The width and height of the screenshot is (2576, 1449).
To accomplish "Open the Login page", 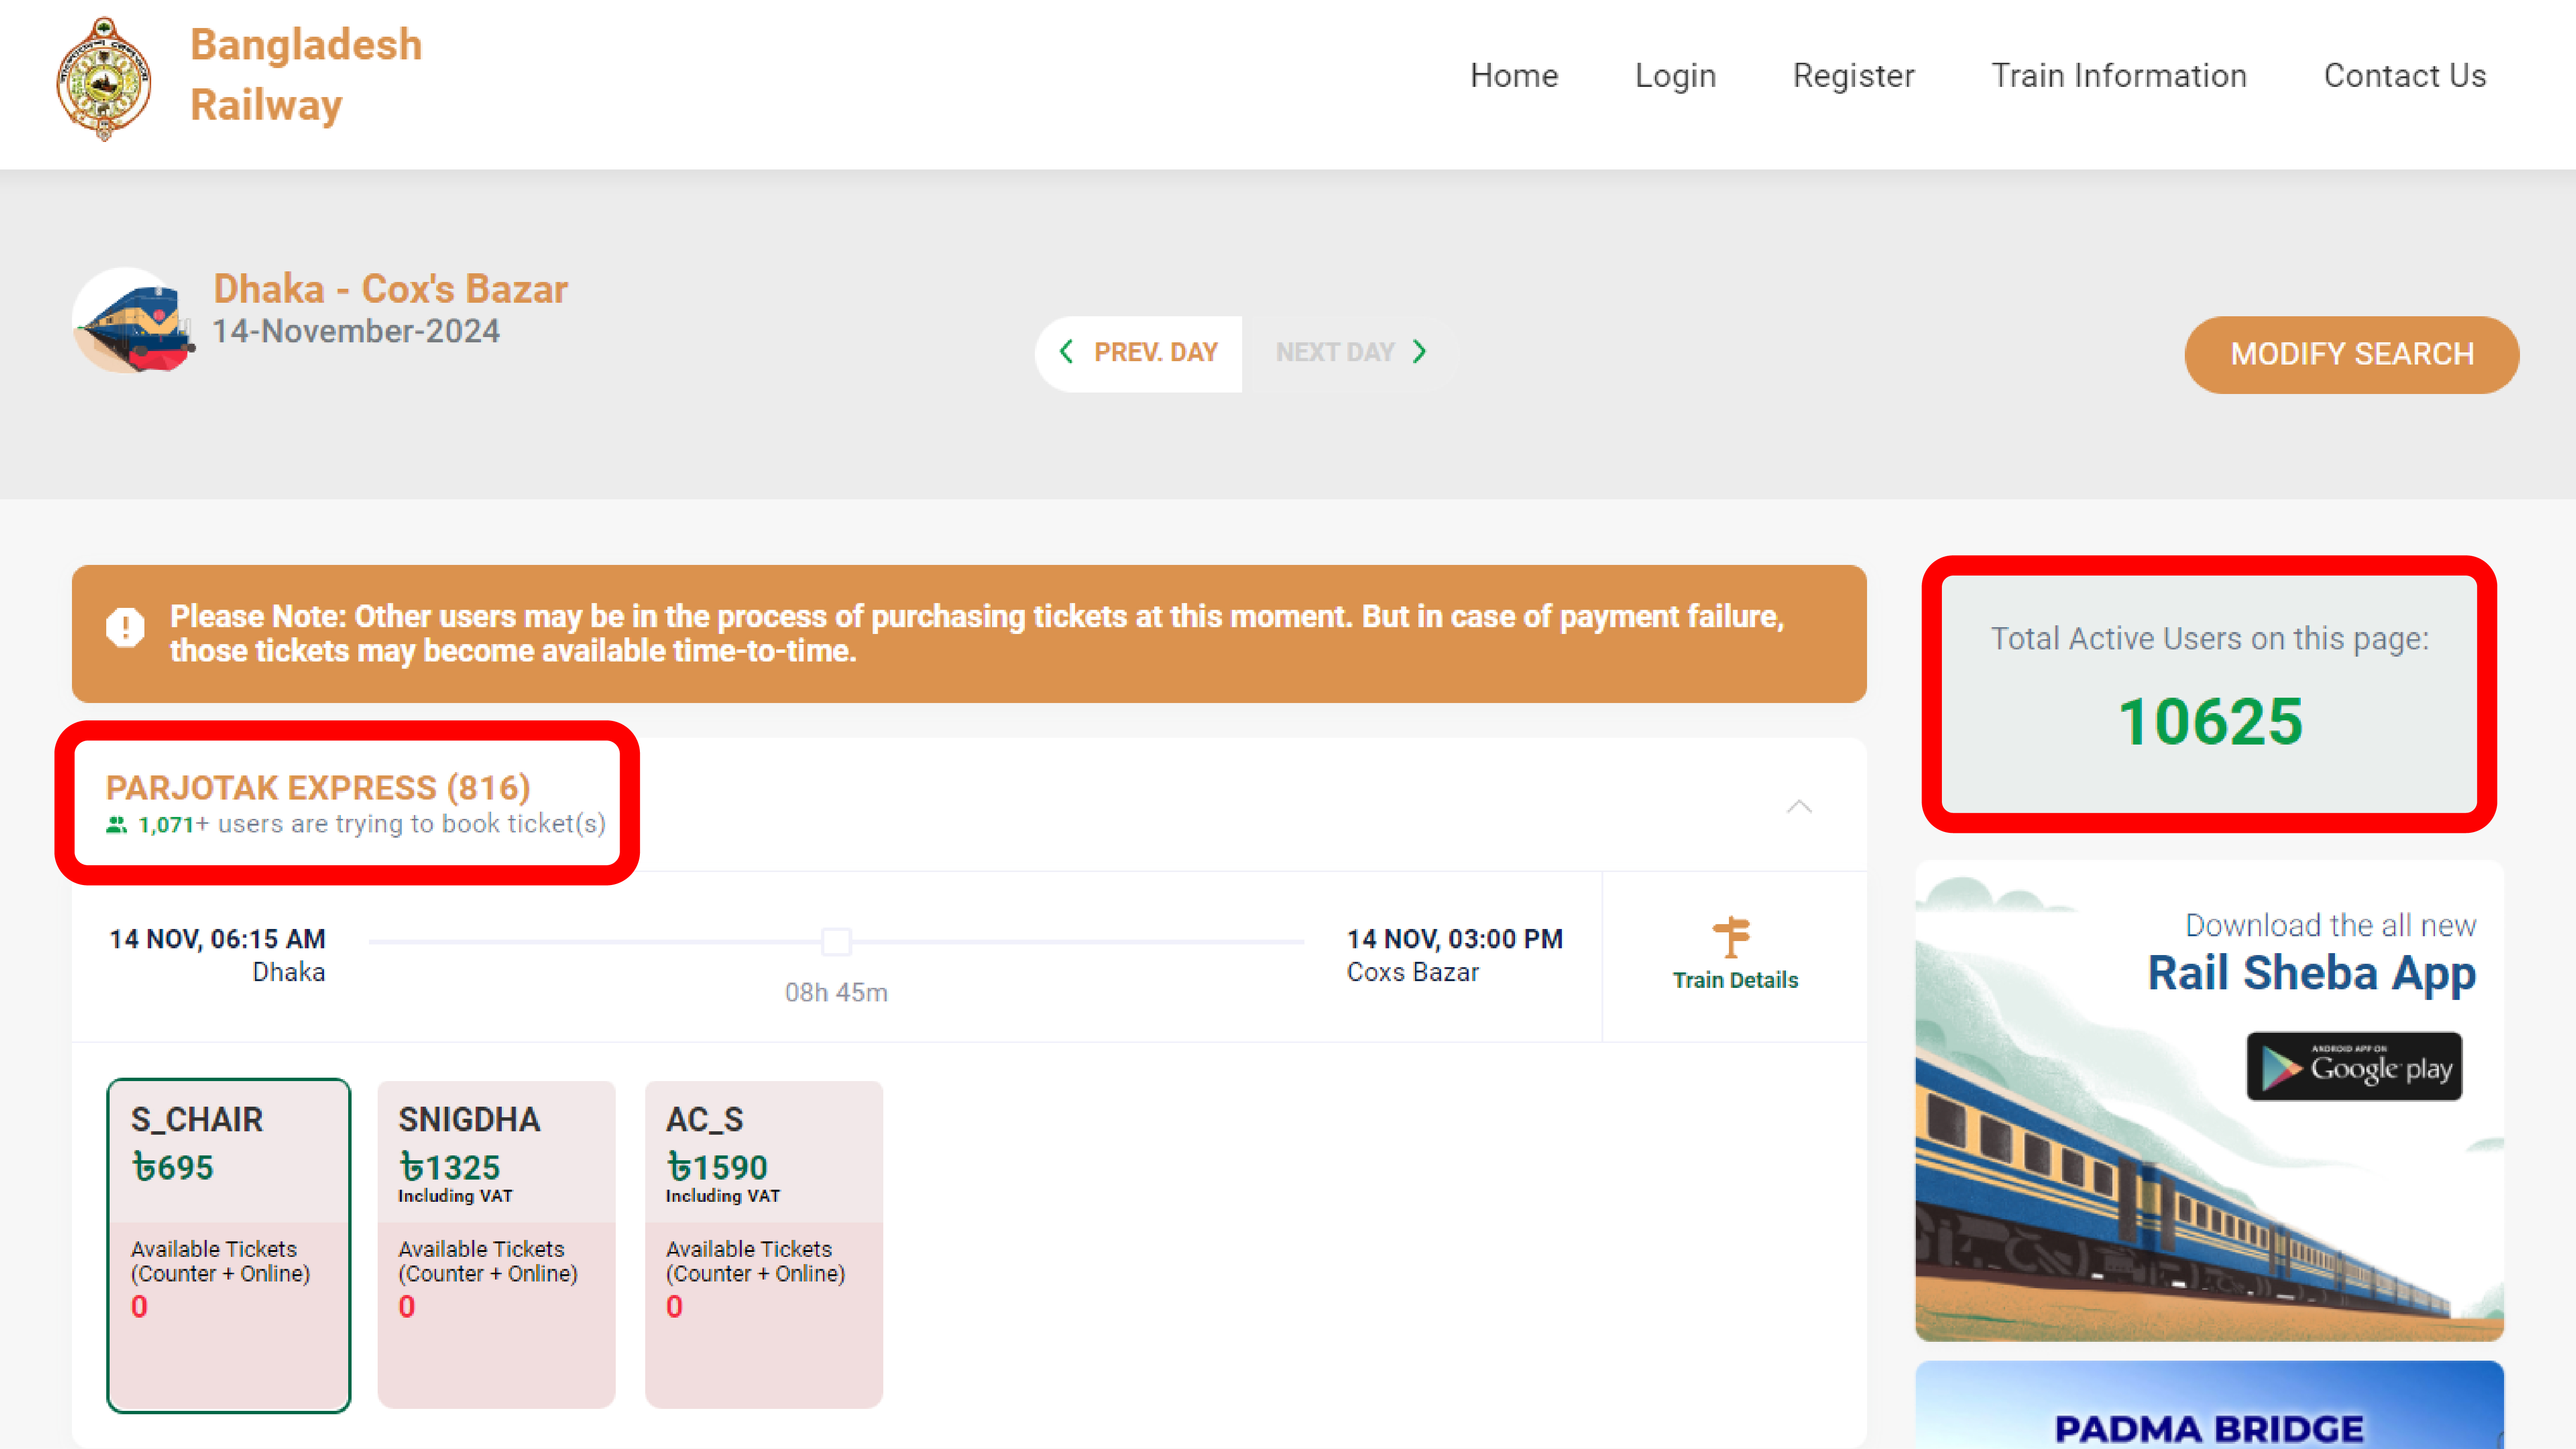I will 1675,76.
